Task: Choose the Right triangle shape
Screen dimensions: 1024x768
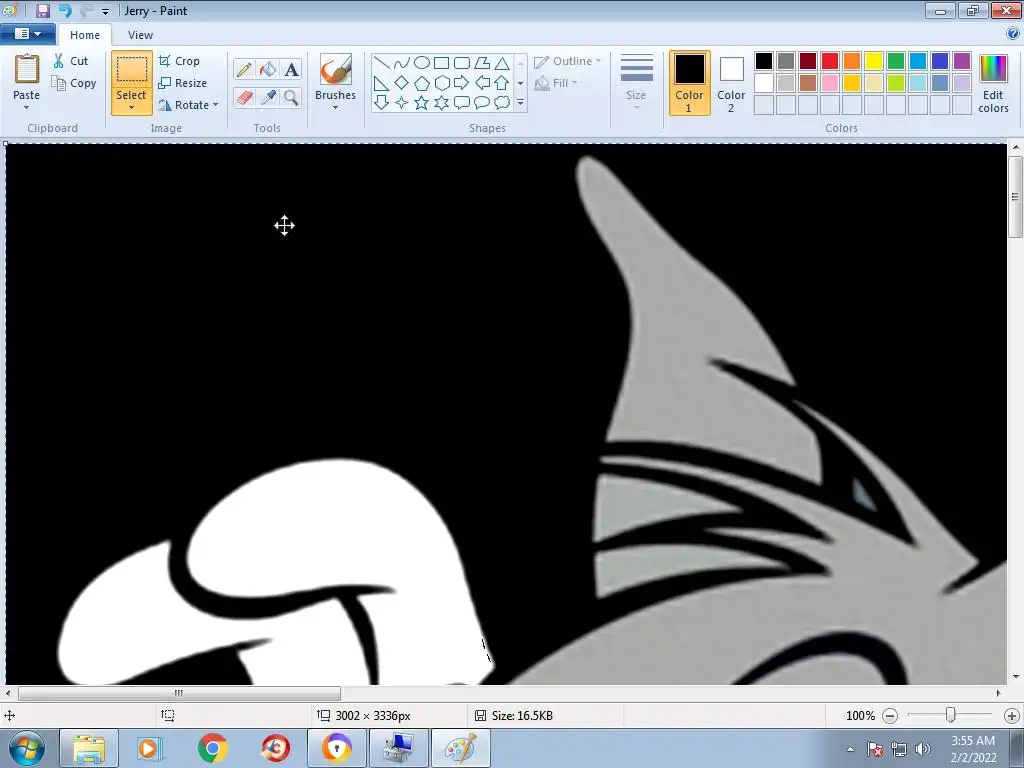Action: tap(382, 83)
